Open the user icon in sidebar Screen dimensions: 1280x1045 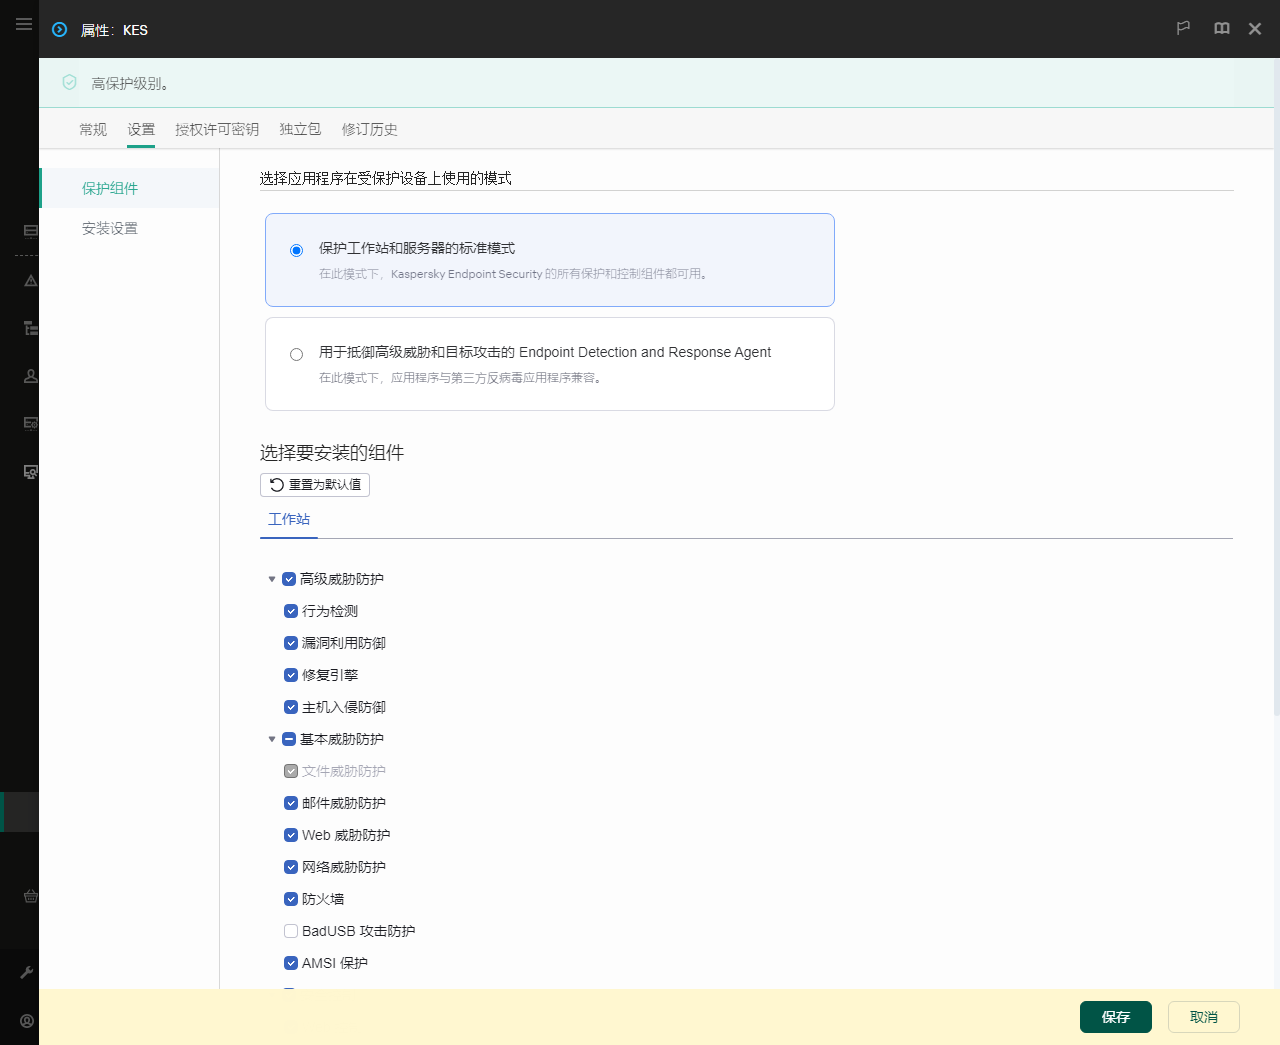(x=31, y=376)
